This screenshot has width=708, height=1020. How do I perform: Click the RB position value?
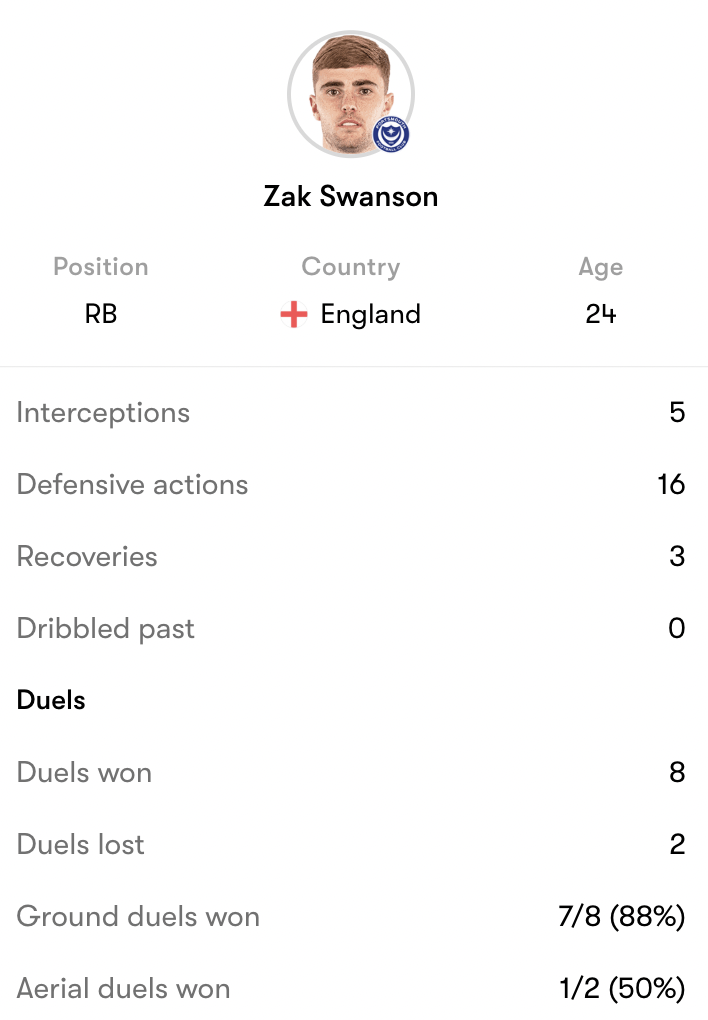click(x=101, y=314)
